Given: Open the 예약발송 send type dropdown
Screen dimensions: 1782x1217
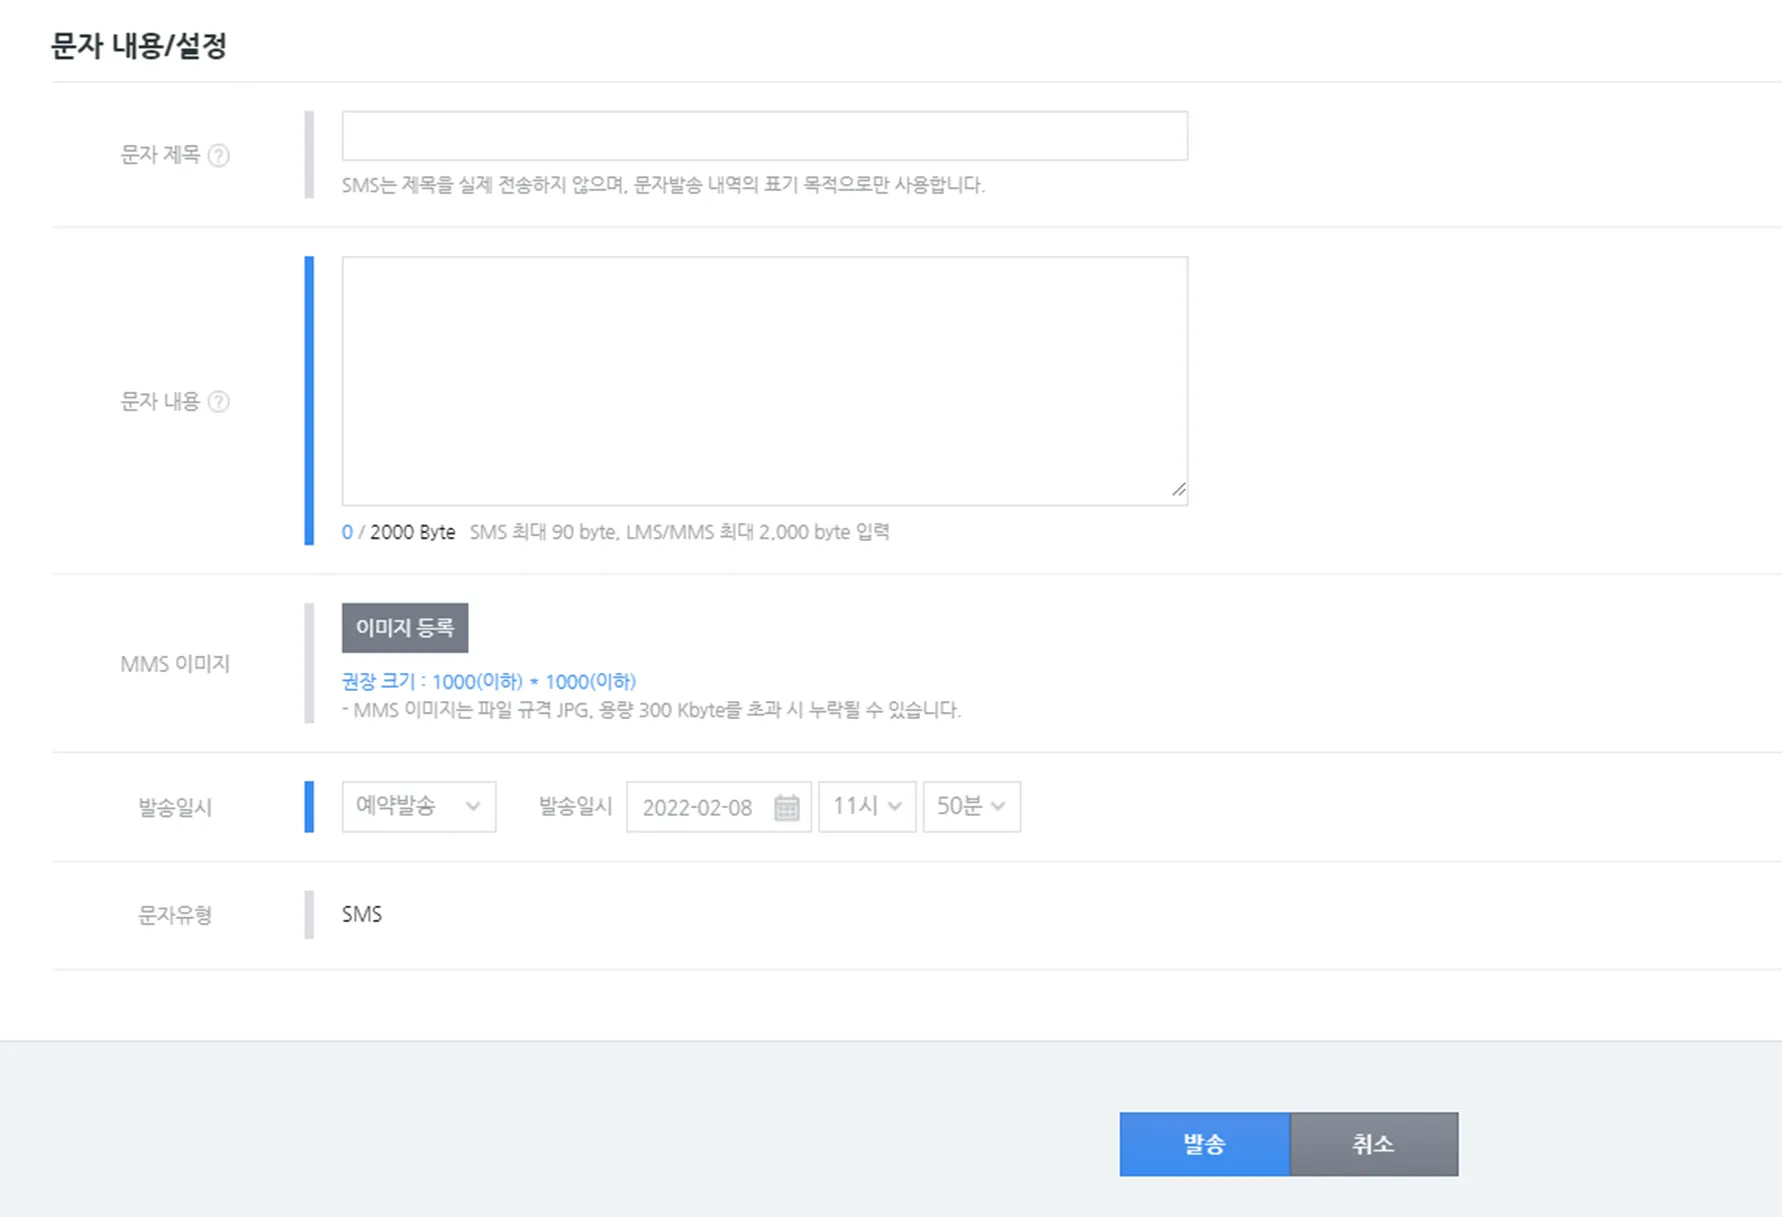Looking at the screenshot, I should coord(419,806).
